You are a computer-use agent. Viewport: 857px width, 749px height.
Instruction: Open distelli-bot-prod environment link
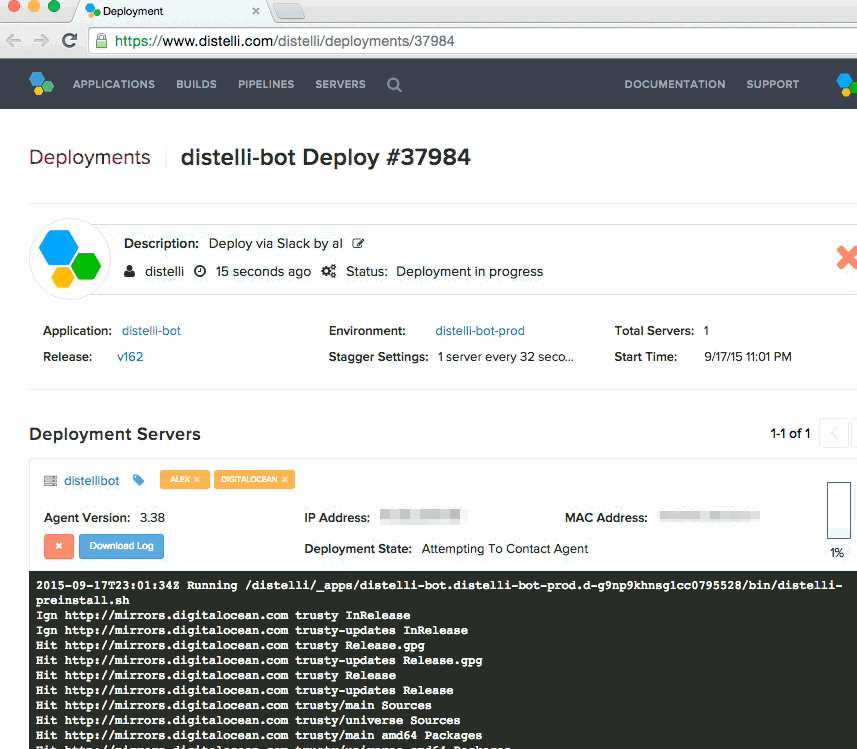pyautogui.click(x=480, y=331)
